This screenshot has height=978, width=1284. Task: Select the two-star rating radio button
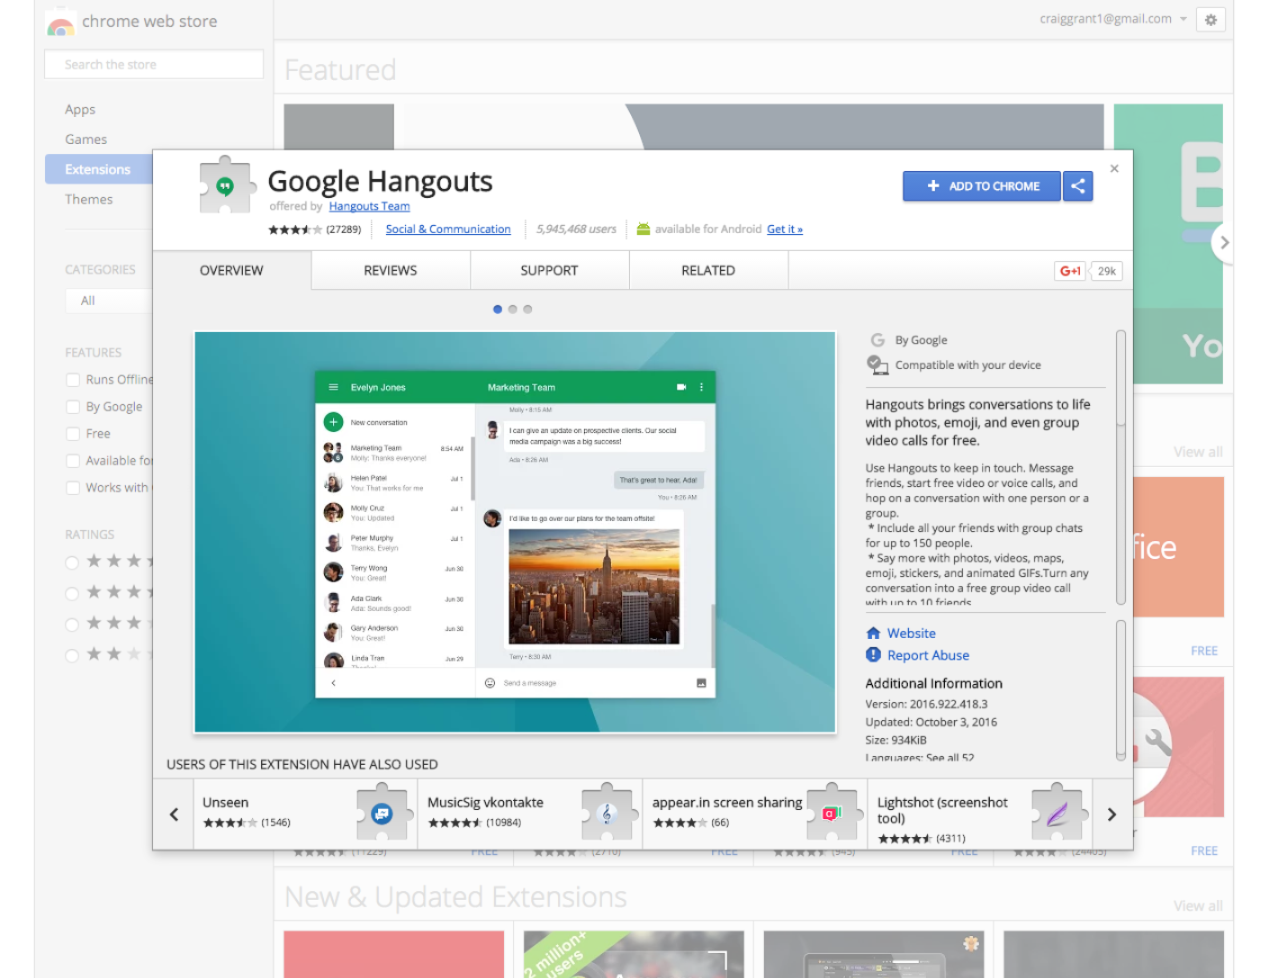pos(72,656)
